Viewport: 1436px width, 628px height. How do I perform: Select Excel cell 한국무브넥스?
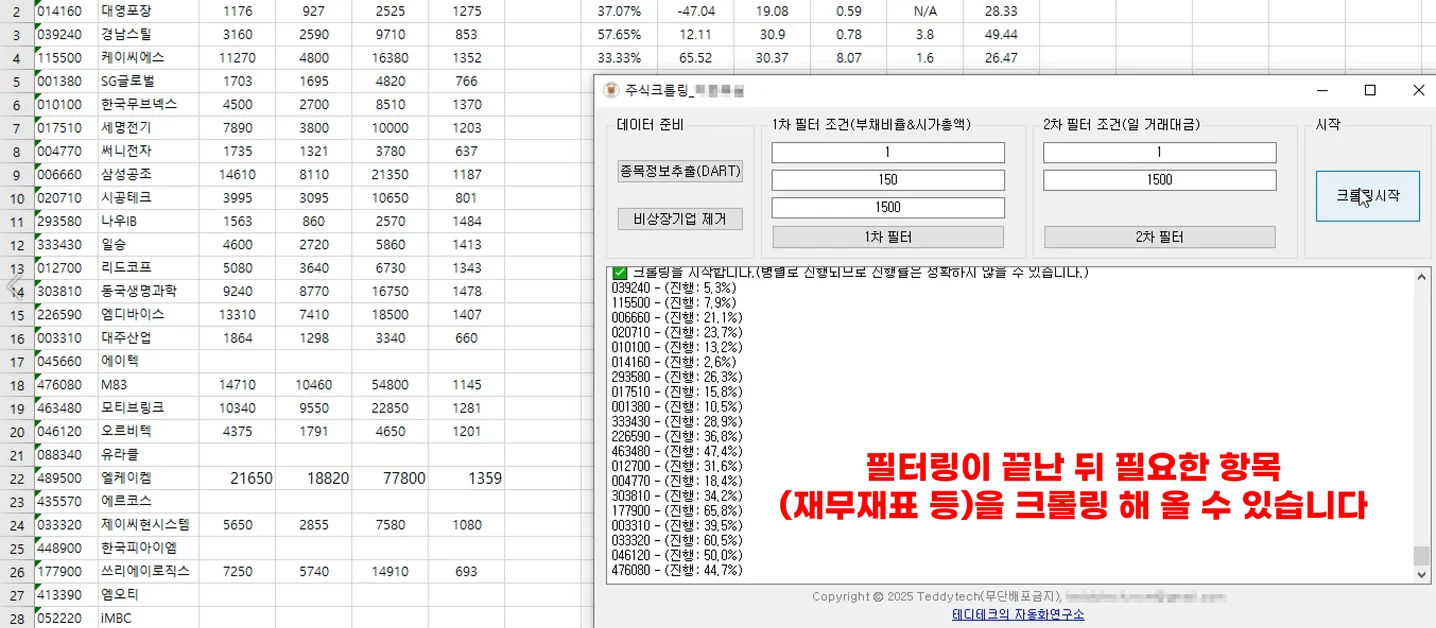pyautogui.click(x=148, y=104)
